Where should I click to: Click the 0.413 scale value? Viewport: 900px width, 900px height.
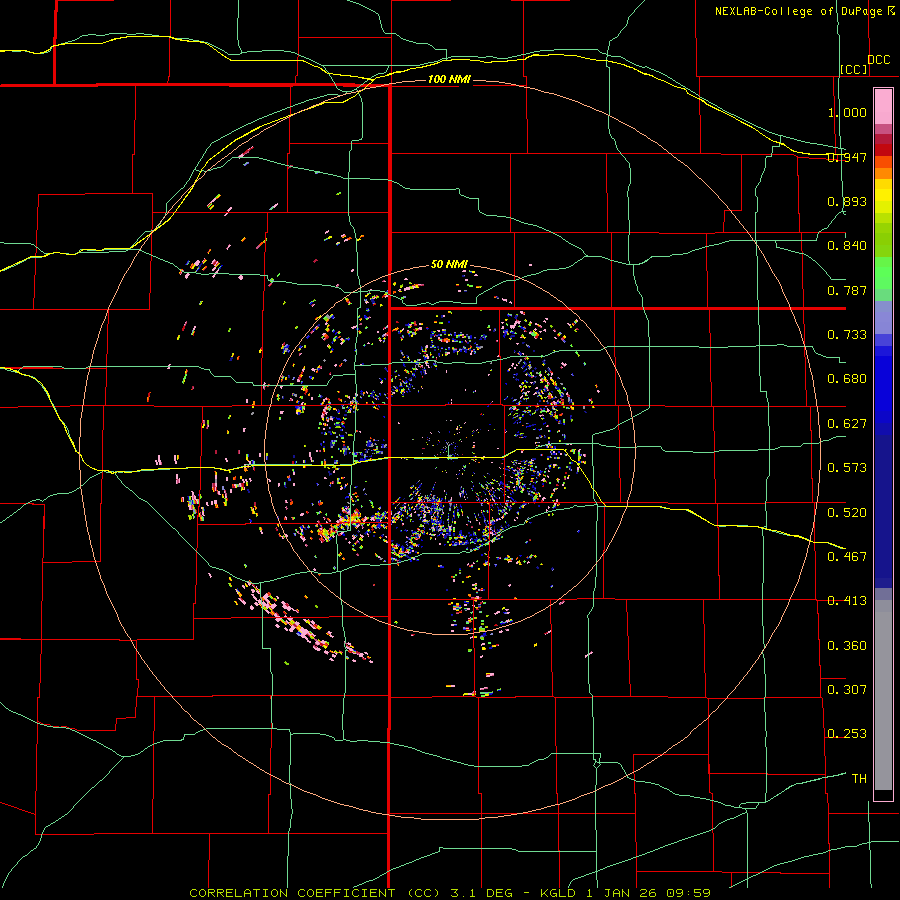847,601
